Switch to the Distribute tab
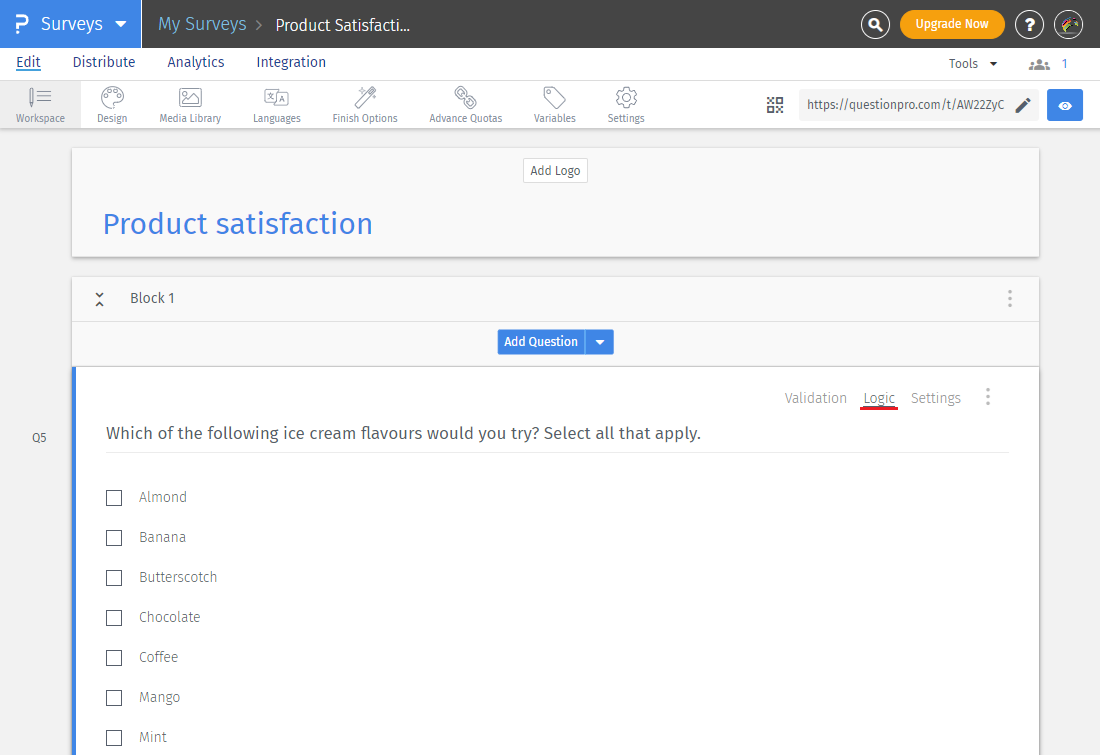 104,62
